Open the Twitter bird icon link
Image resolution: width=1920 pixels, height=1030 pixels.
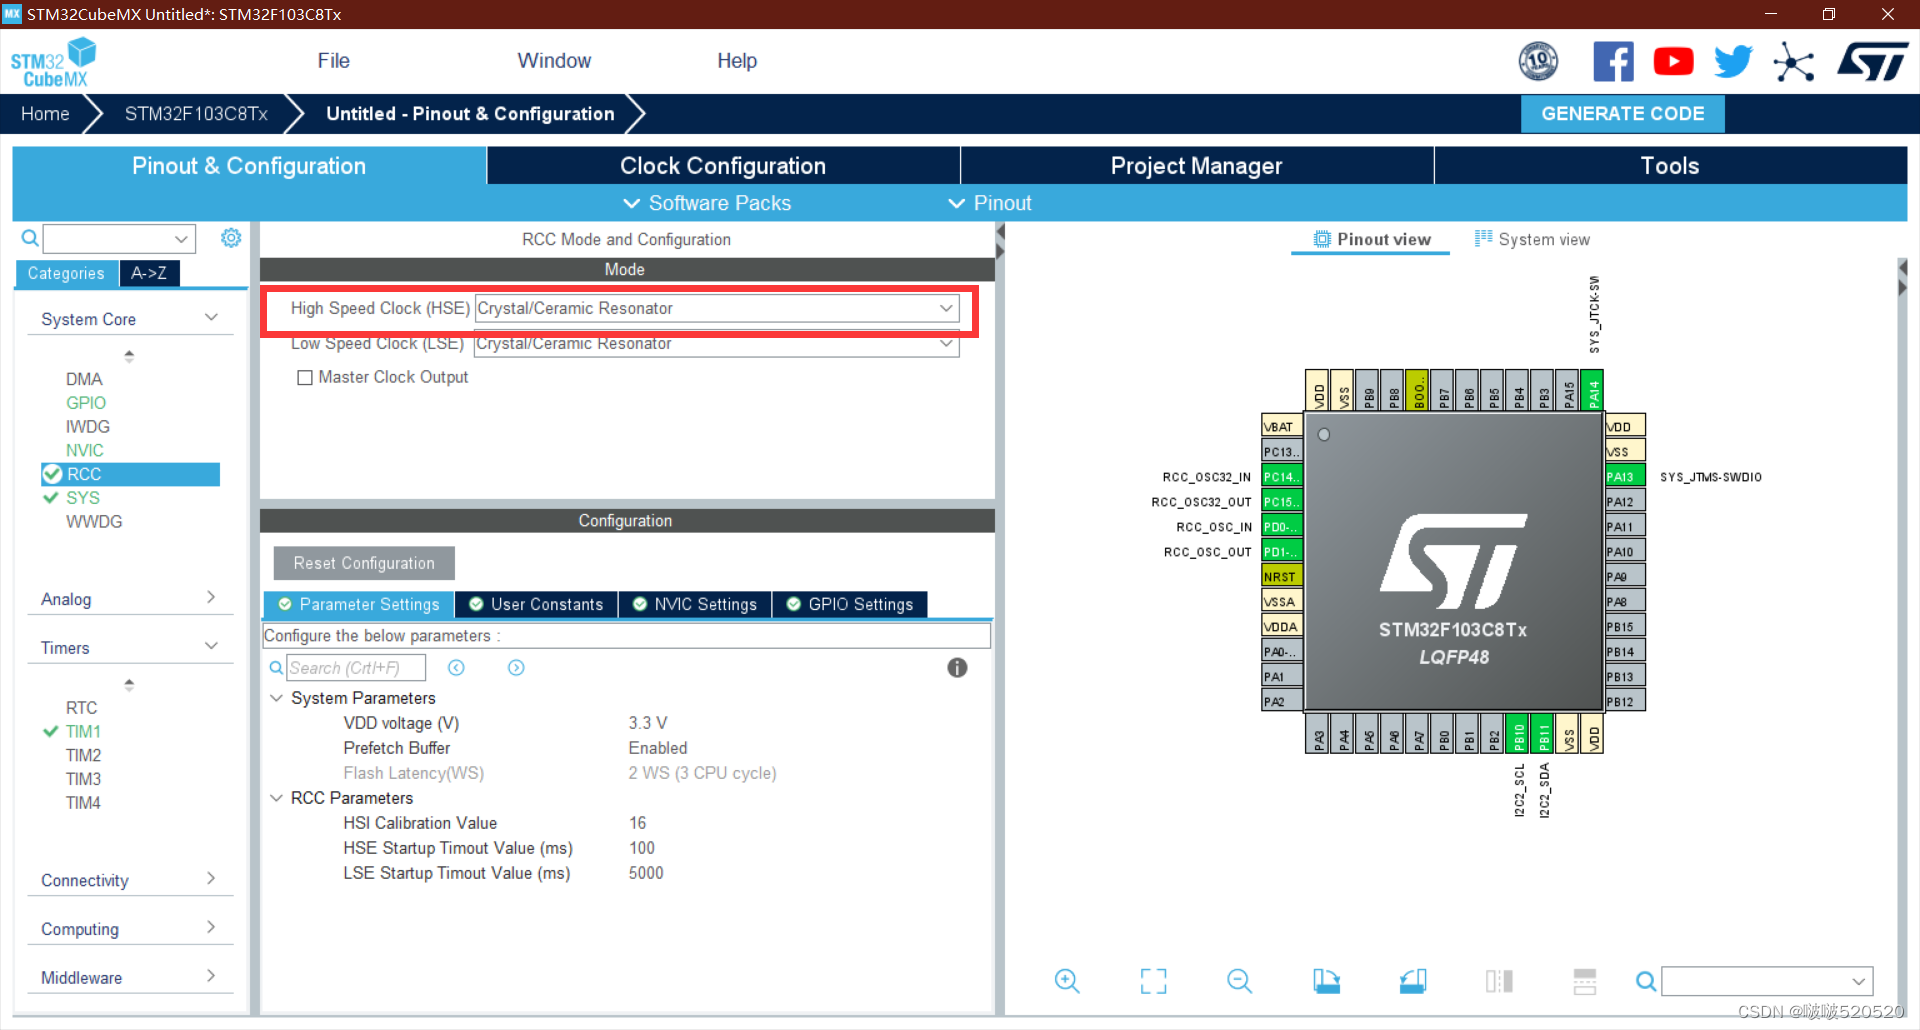[x=1733, y=62]
